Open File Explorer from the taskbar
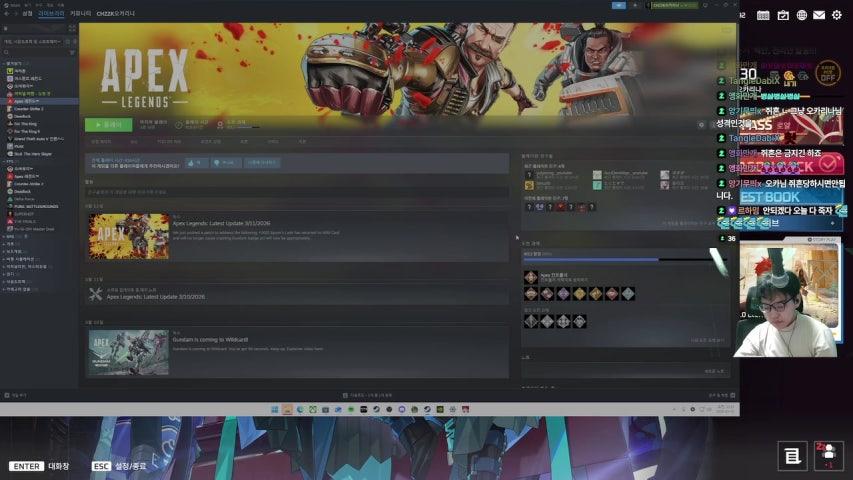The width and height of the screenshot is (853, 480). tap(288, 409)
